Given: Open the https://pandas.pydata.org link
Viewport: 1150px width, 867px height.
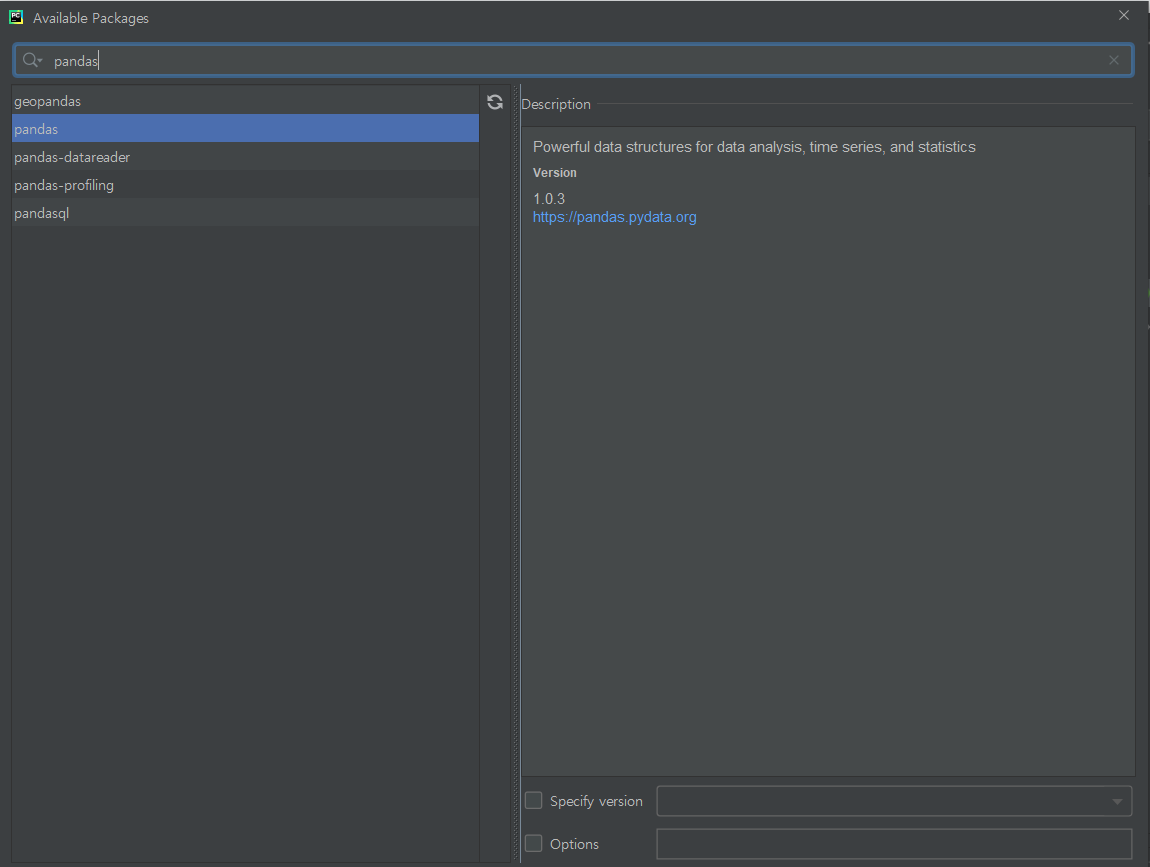Looking at the screenshot, I should (x=615, y=217).
